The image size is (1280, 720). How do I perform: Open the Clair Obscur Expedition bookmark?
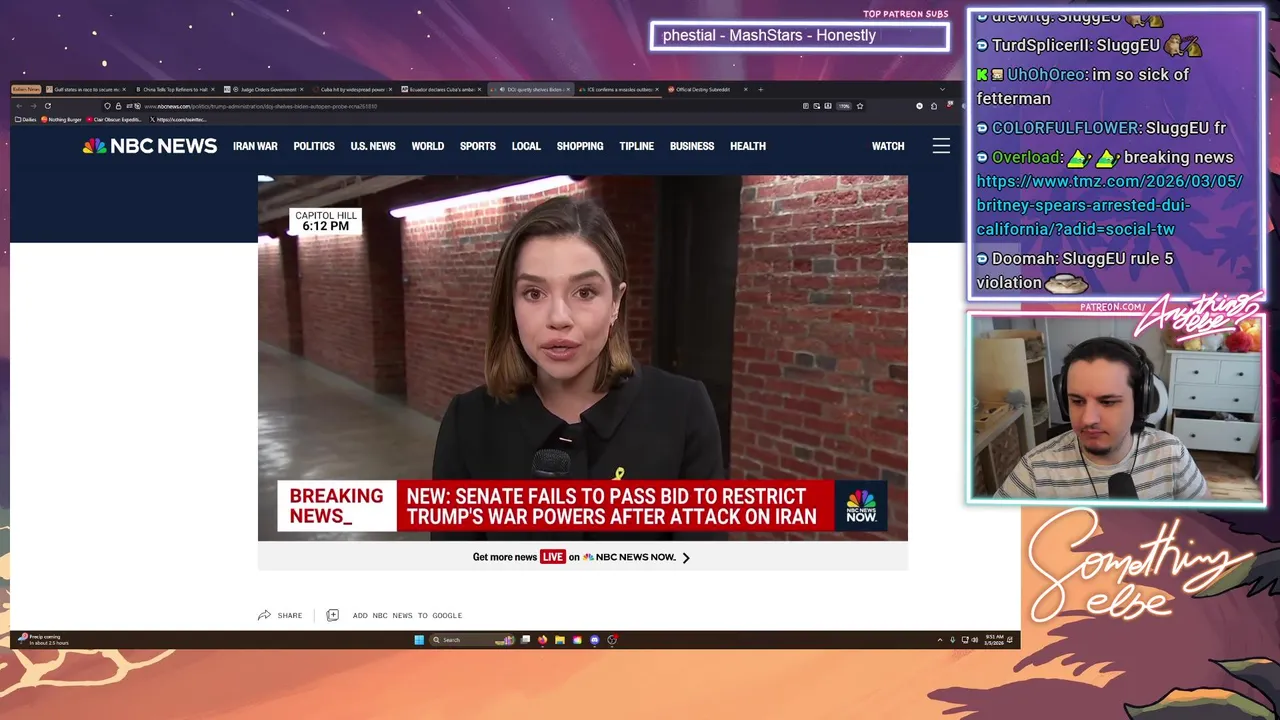114,119
